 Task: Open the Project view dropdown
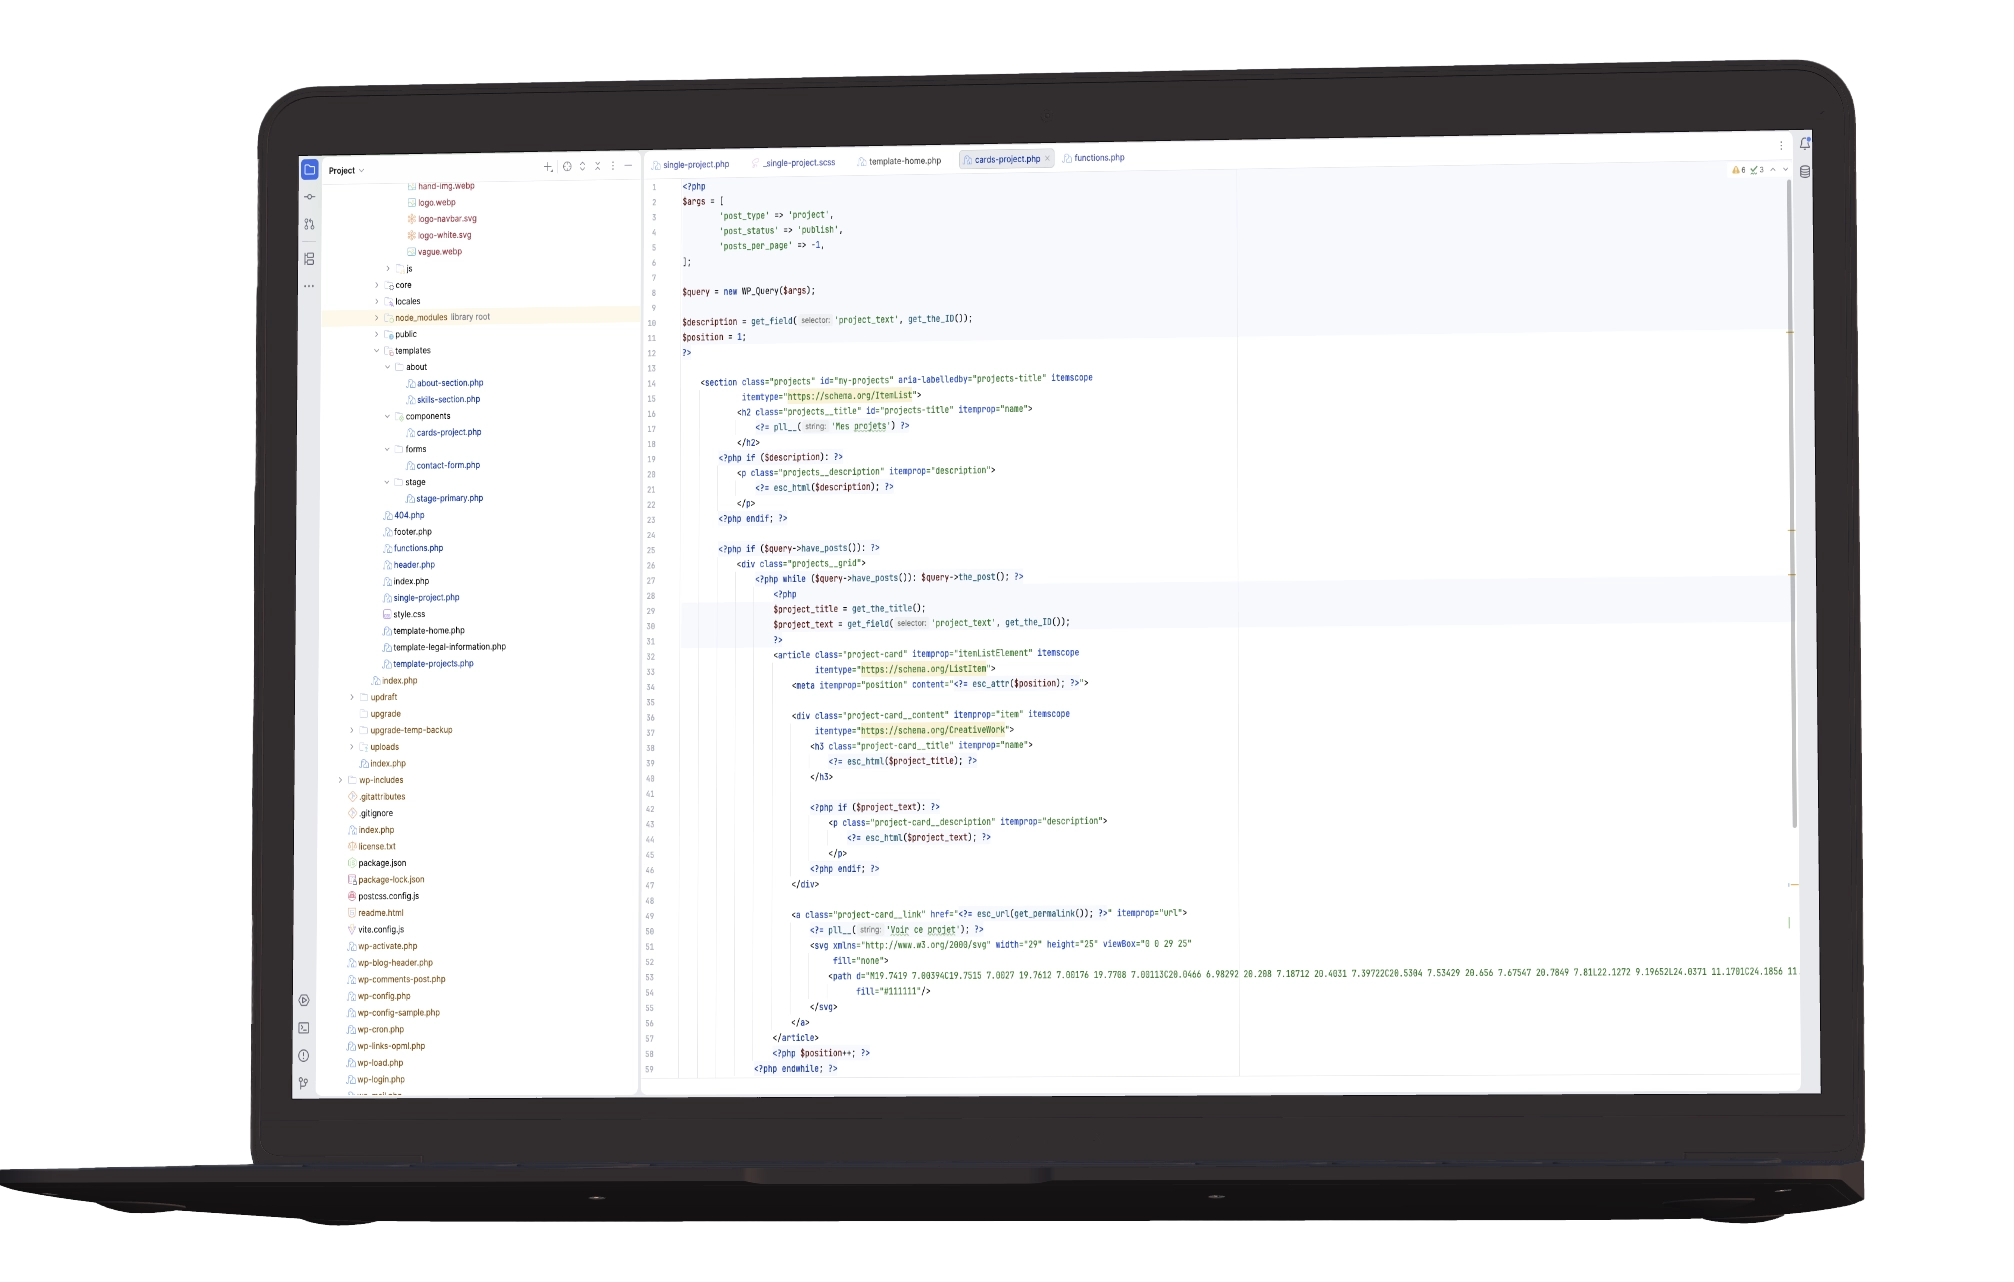(347, 171)
